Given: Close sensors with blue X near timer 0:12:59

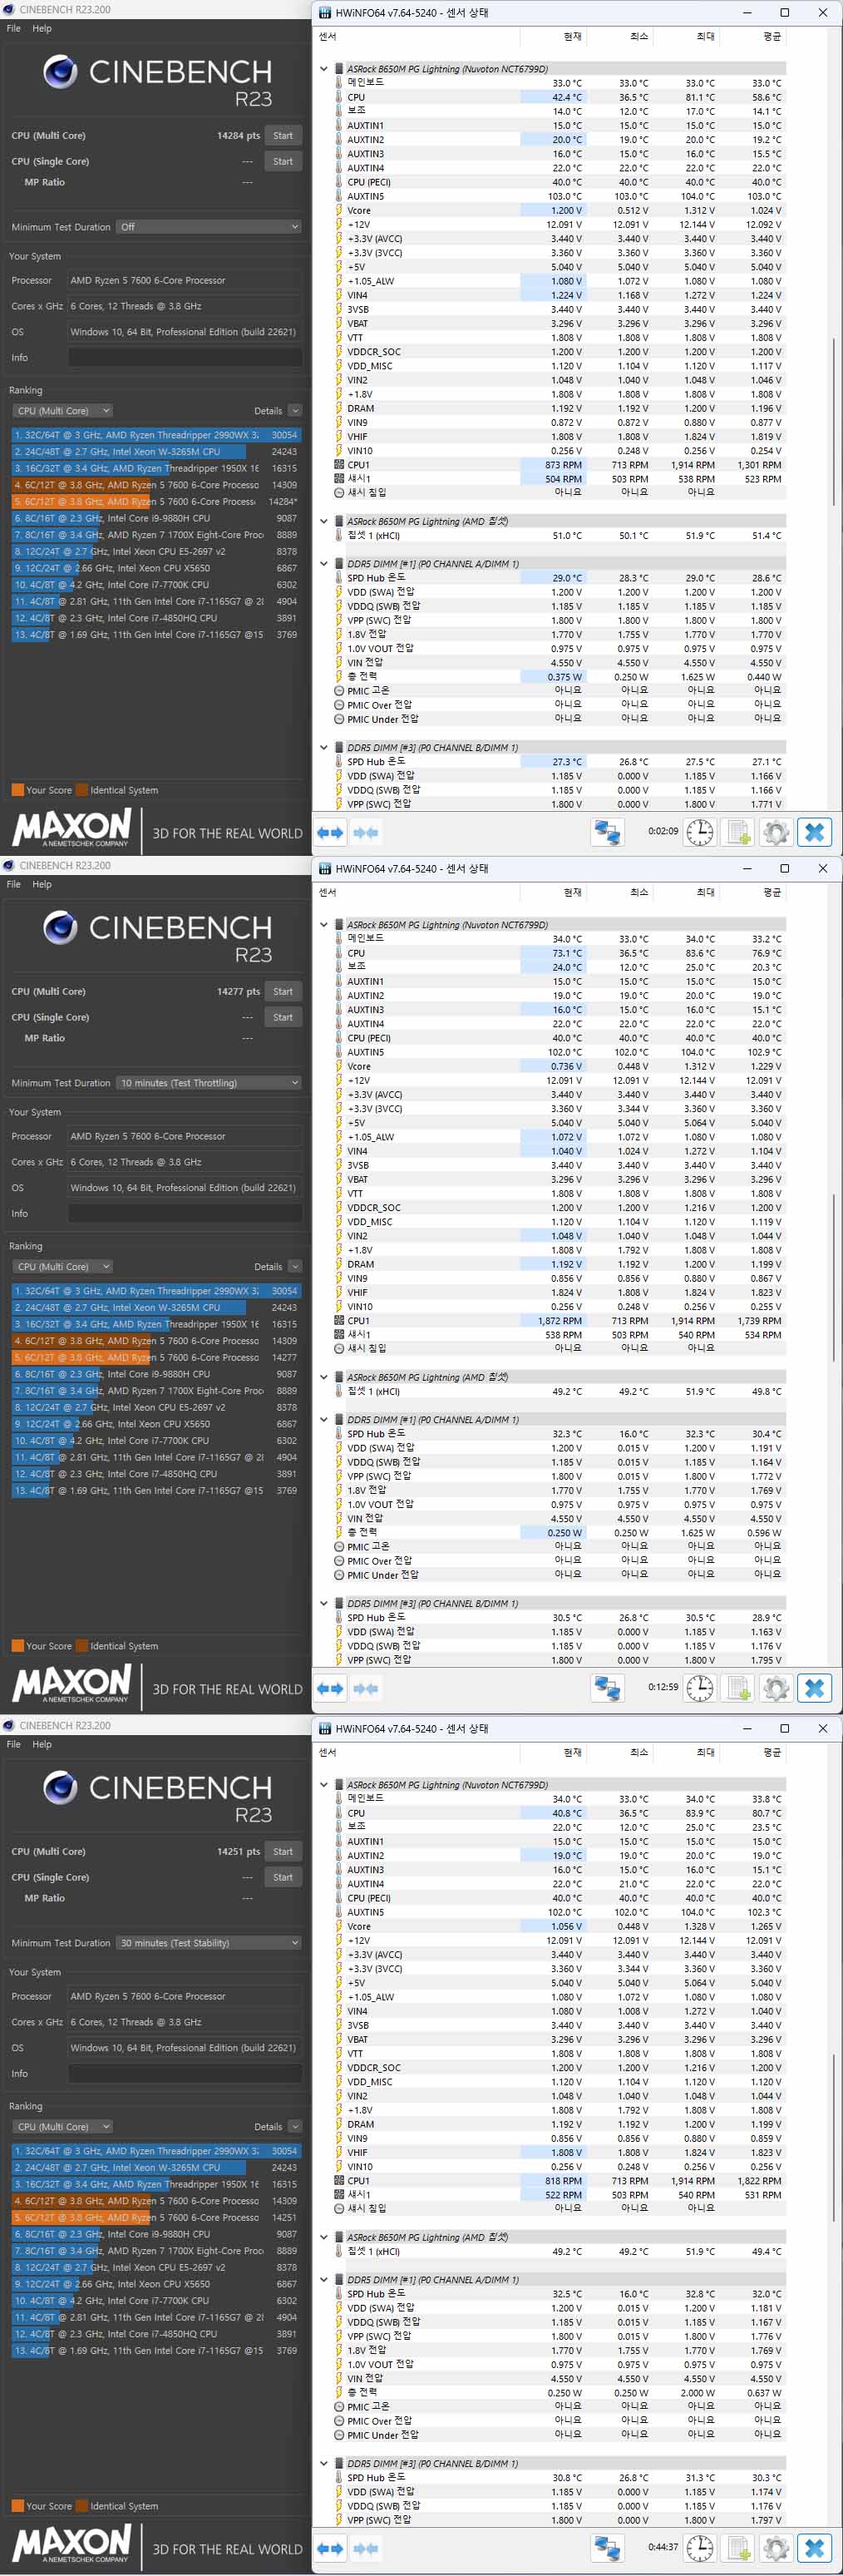Looking at the screenshot, I should pos(814,1688).
